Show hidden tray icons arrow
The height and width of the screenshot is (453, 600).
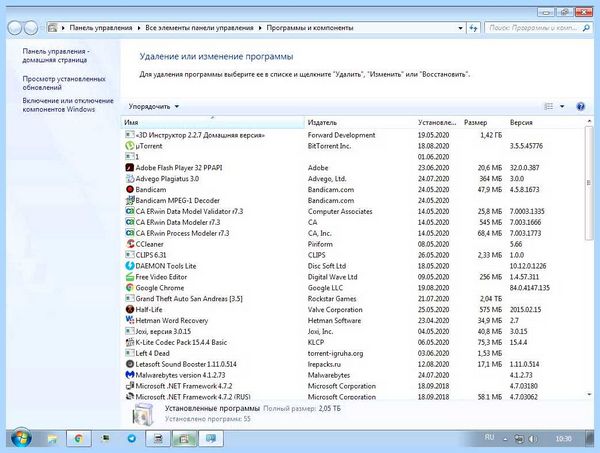tap(505, 440)
